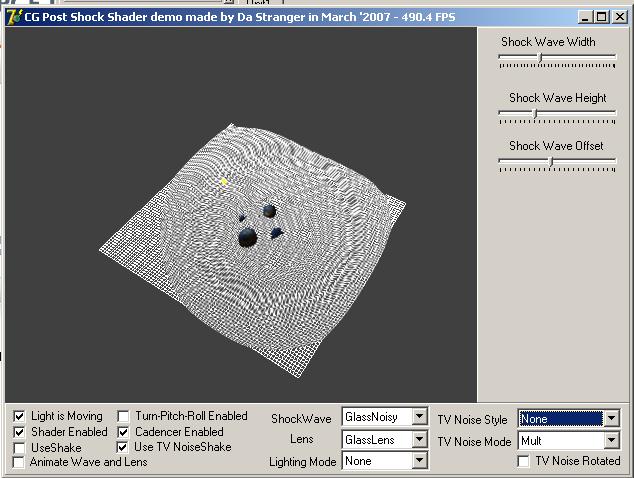Enable the UseShake checkbox
Image resolution: width=634 pixels, height=478 pixels.
click(x=19, y=448)
